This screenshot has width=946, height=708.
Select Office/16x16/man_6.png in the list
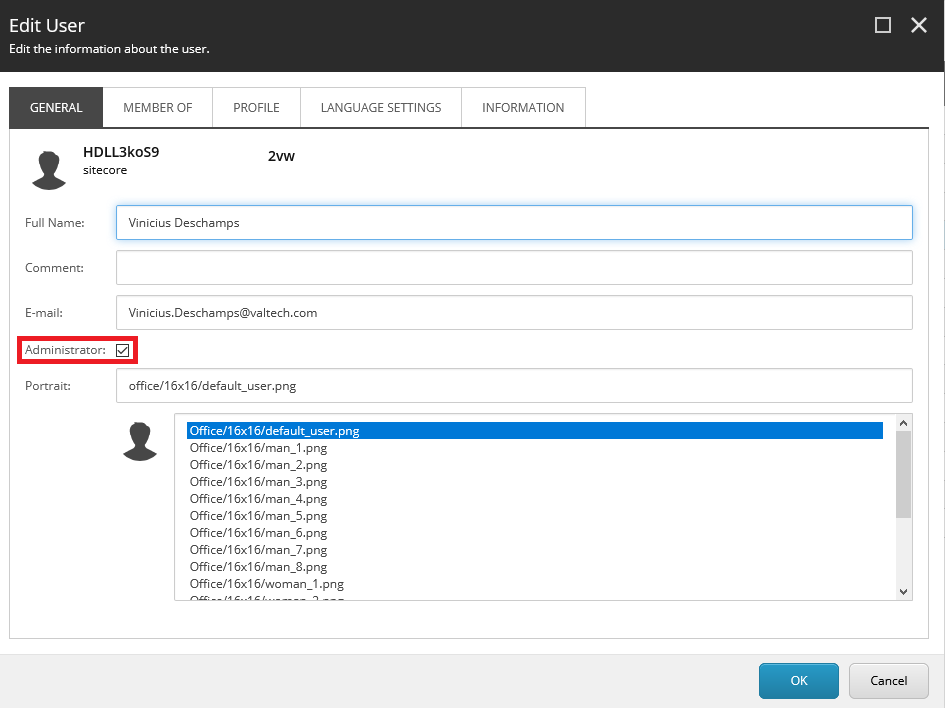point(535,533)
